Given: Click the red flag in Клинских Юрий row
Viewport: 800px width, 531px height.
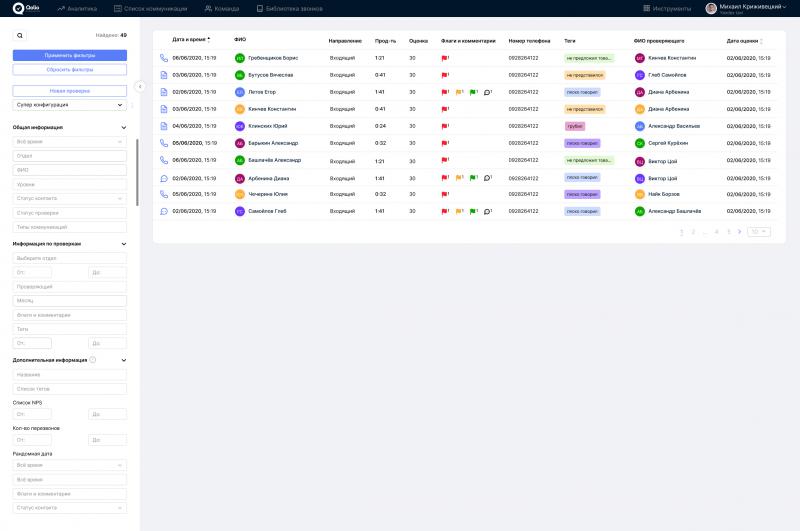Looking at the screenshot, I should click(444, 126).
